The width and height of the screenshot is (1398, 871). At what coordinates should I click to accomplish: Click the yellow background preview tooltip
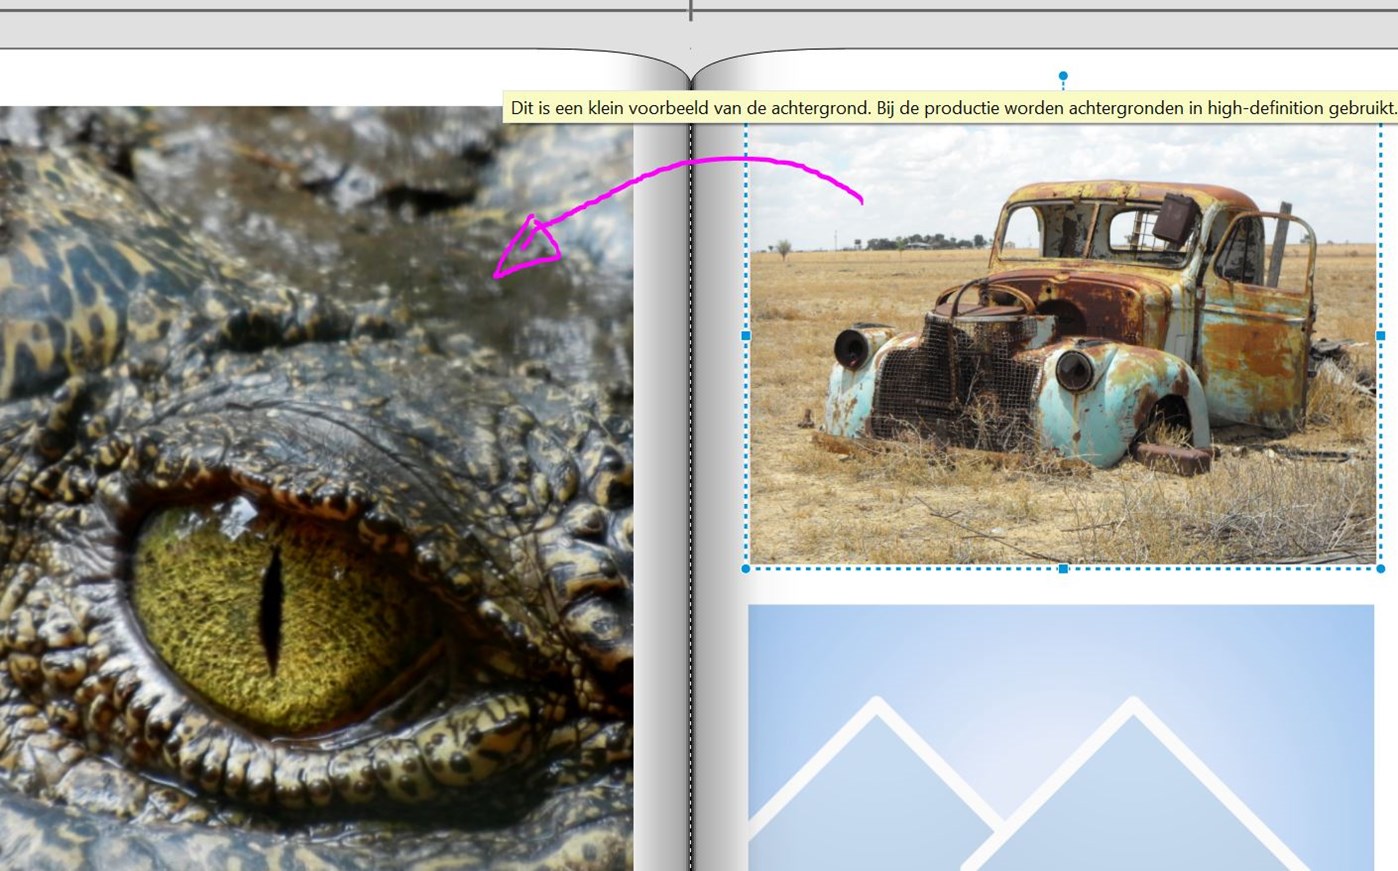(x=950, y=108)
